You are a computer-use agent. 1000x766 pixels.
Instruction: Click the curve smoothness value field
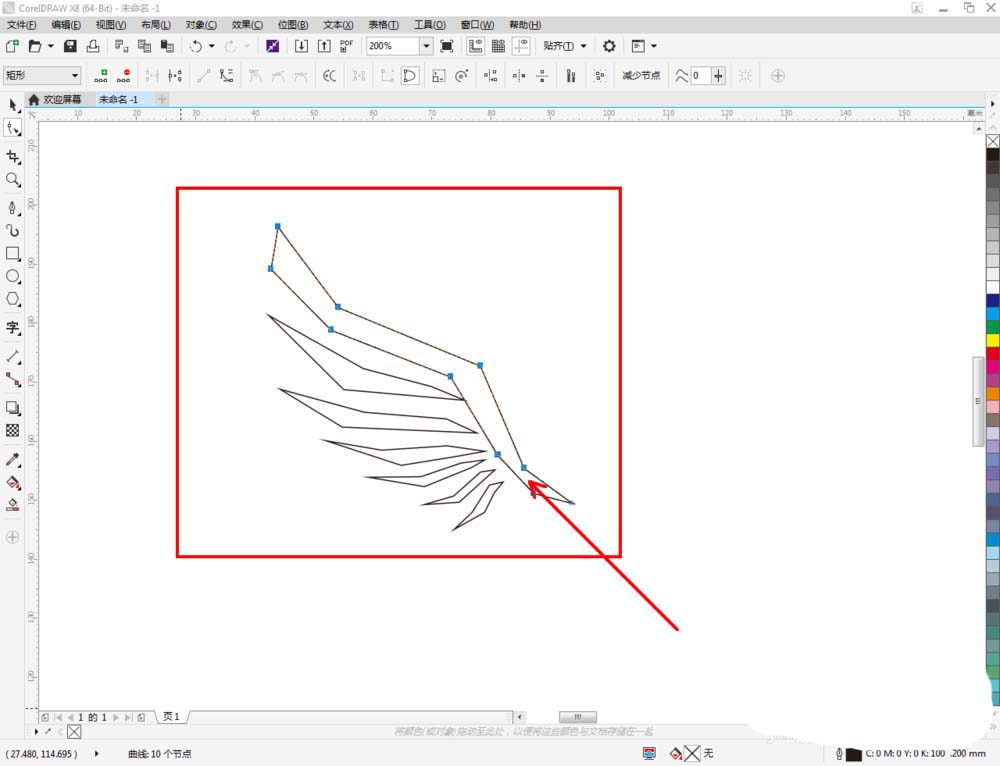[x=699, y=75]
